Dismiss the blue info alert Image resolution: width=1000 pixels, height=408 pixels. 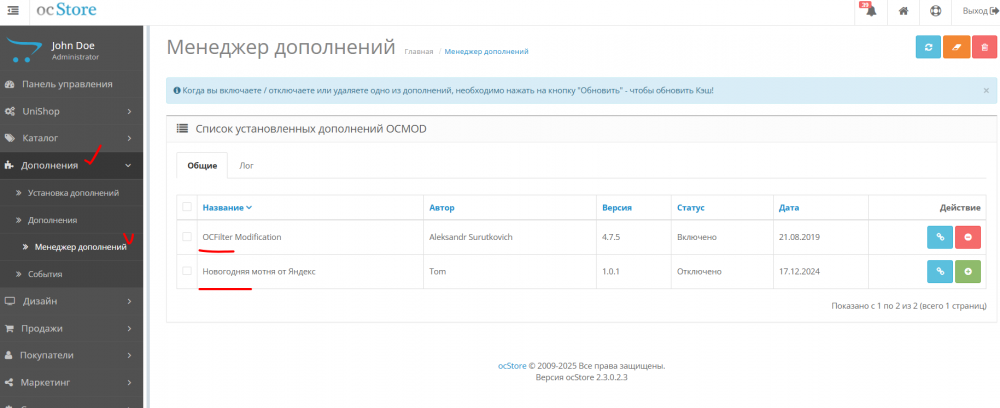pyautogui.click(x=986, y=91)
